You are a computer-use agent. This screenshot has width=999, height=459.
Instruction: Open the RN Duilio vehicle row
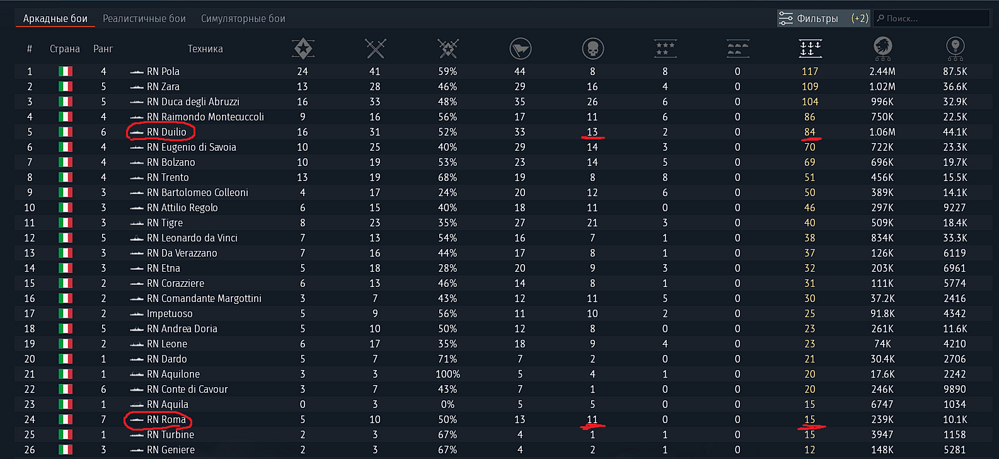(499, 132)
